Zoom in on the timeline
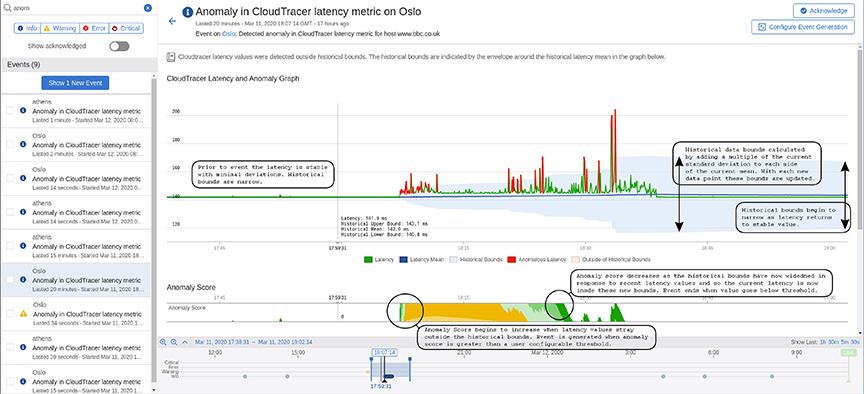Screen dimensions: 864x394 coord(163,342)
